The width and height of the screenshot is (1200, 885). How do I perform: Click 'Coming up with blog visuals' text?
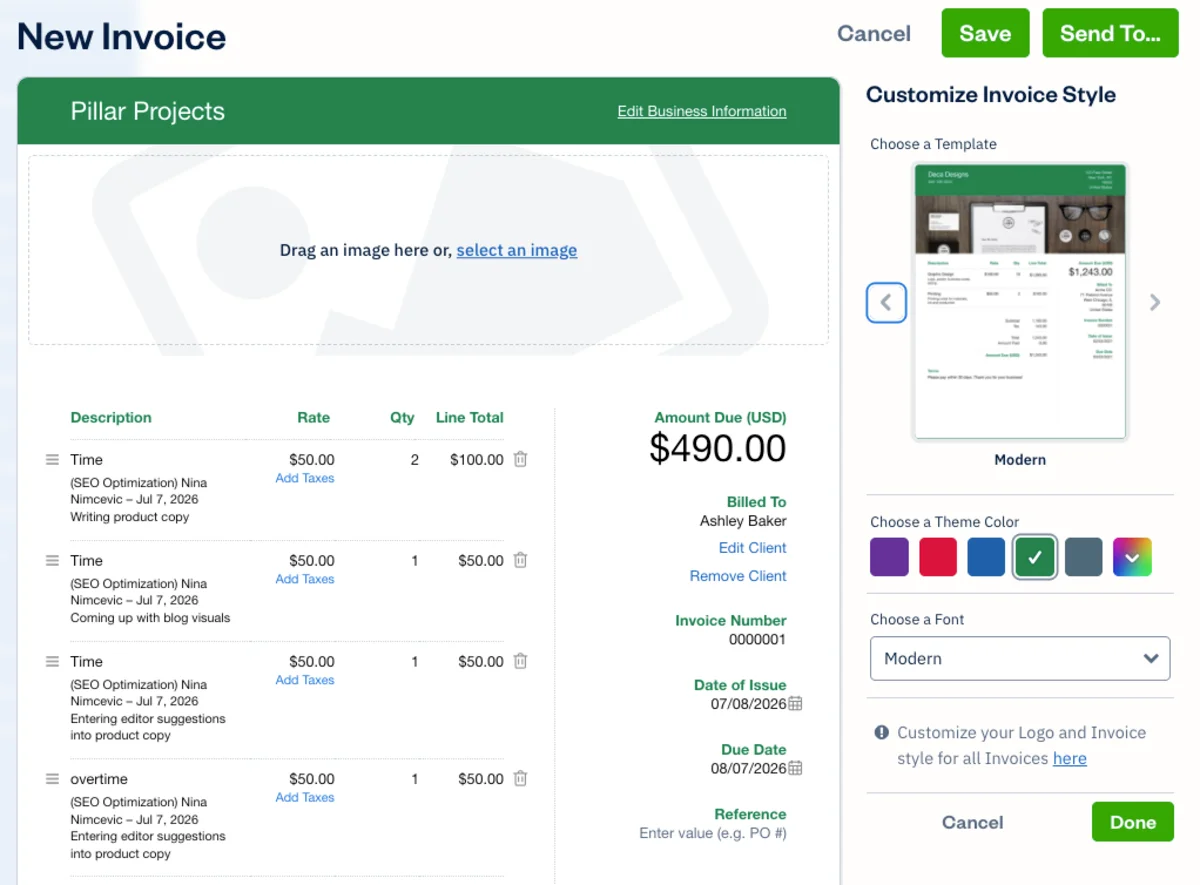click(150, 618)
